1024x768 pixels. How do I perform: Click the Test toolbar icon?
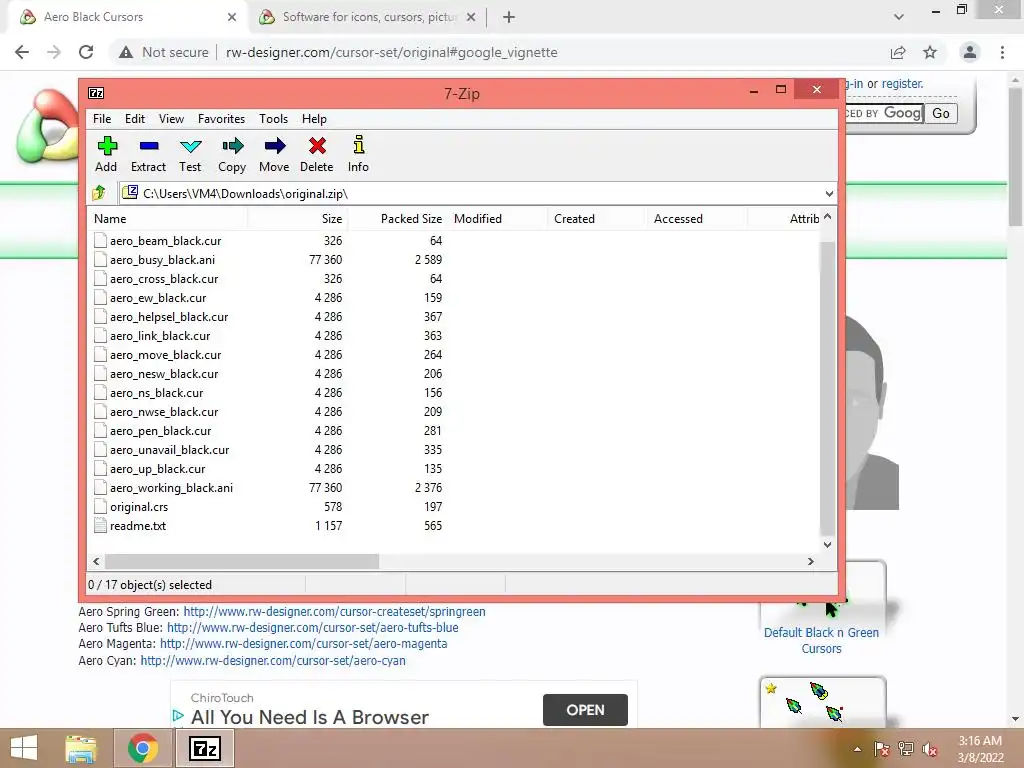pos(191,146)
